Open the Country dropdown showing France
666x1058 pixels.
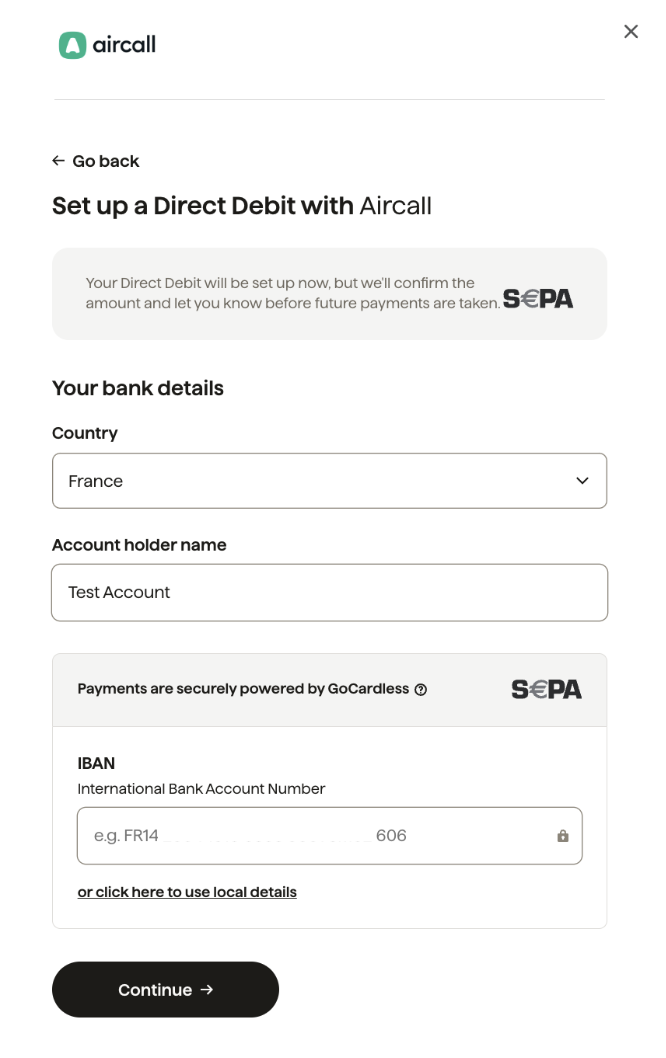329,481
